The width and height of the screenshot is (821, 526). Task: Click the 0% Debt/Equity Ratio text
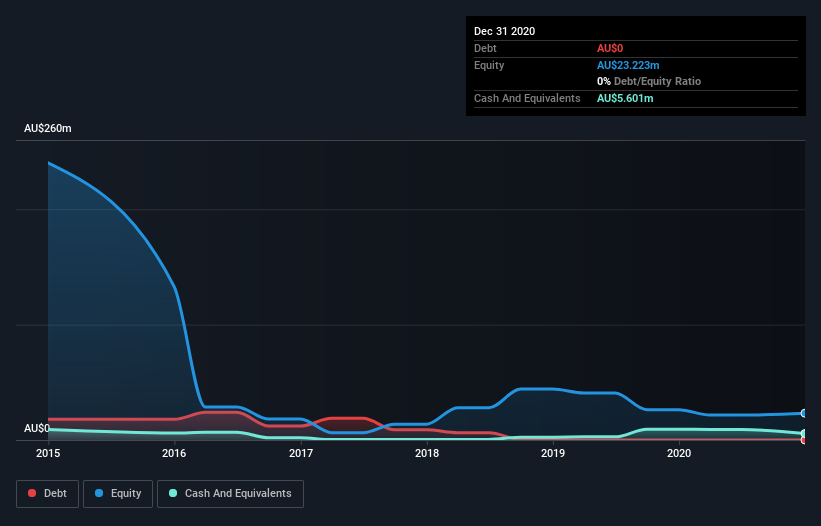pyautogui.click(x=649, y=81)
